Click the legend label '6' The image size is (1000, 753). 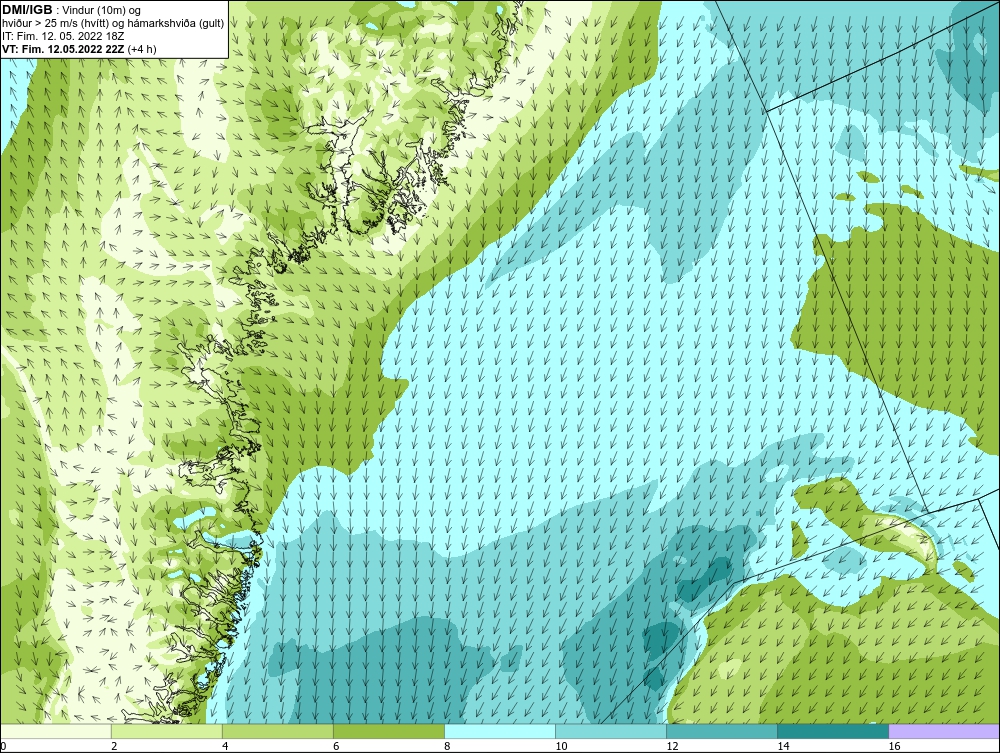336,746
